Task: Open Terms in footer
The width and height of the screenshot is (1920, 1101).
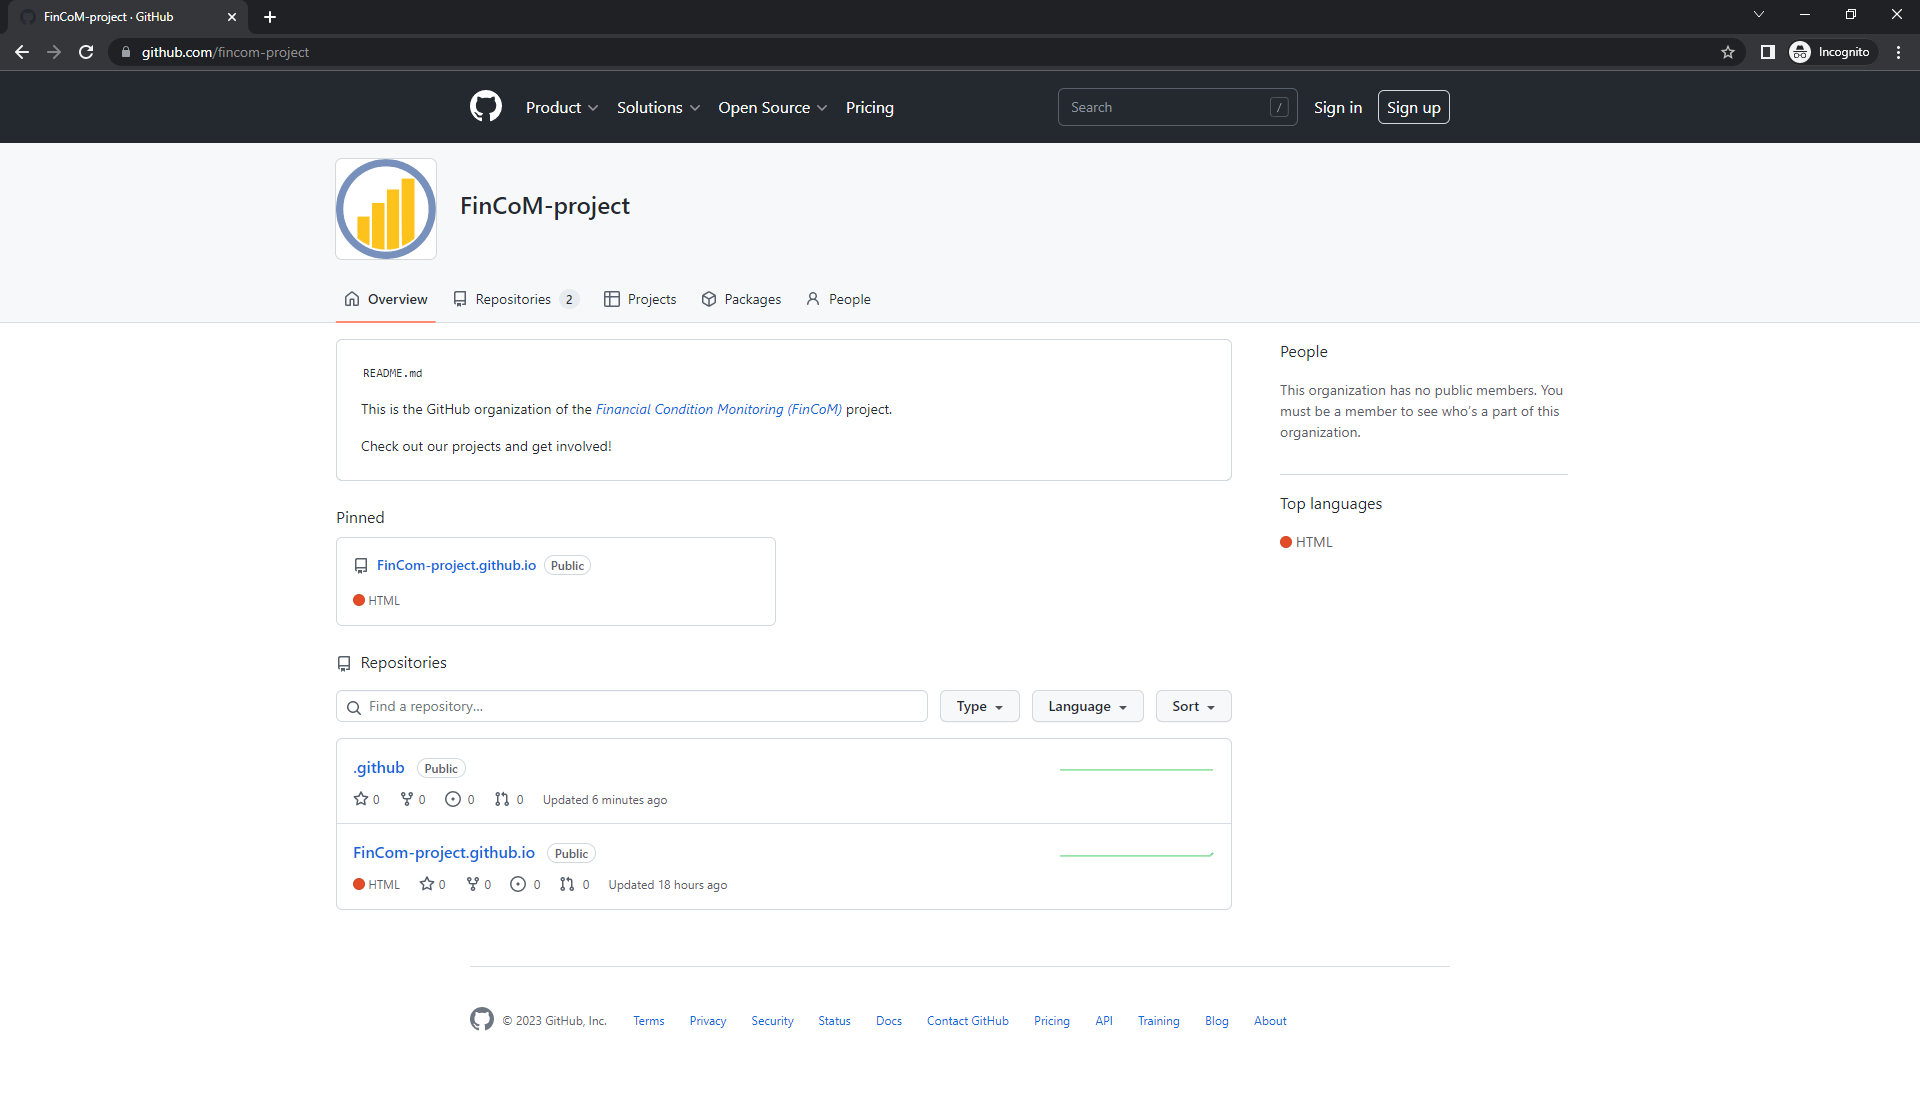Action: click(x=649, y=1021)
